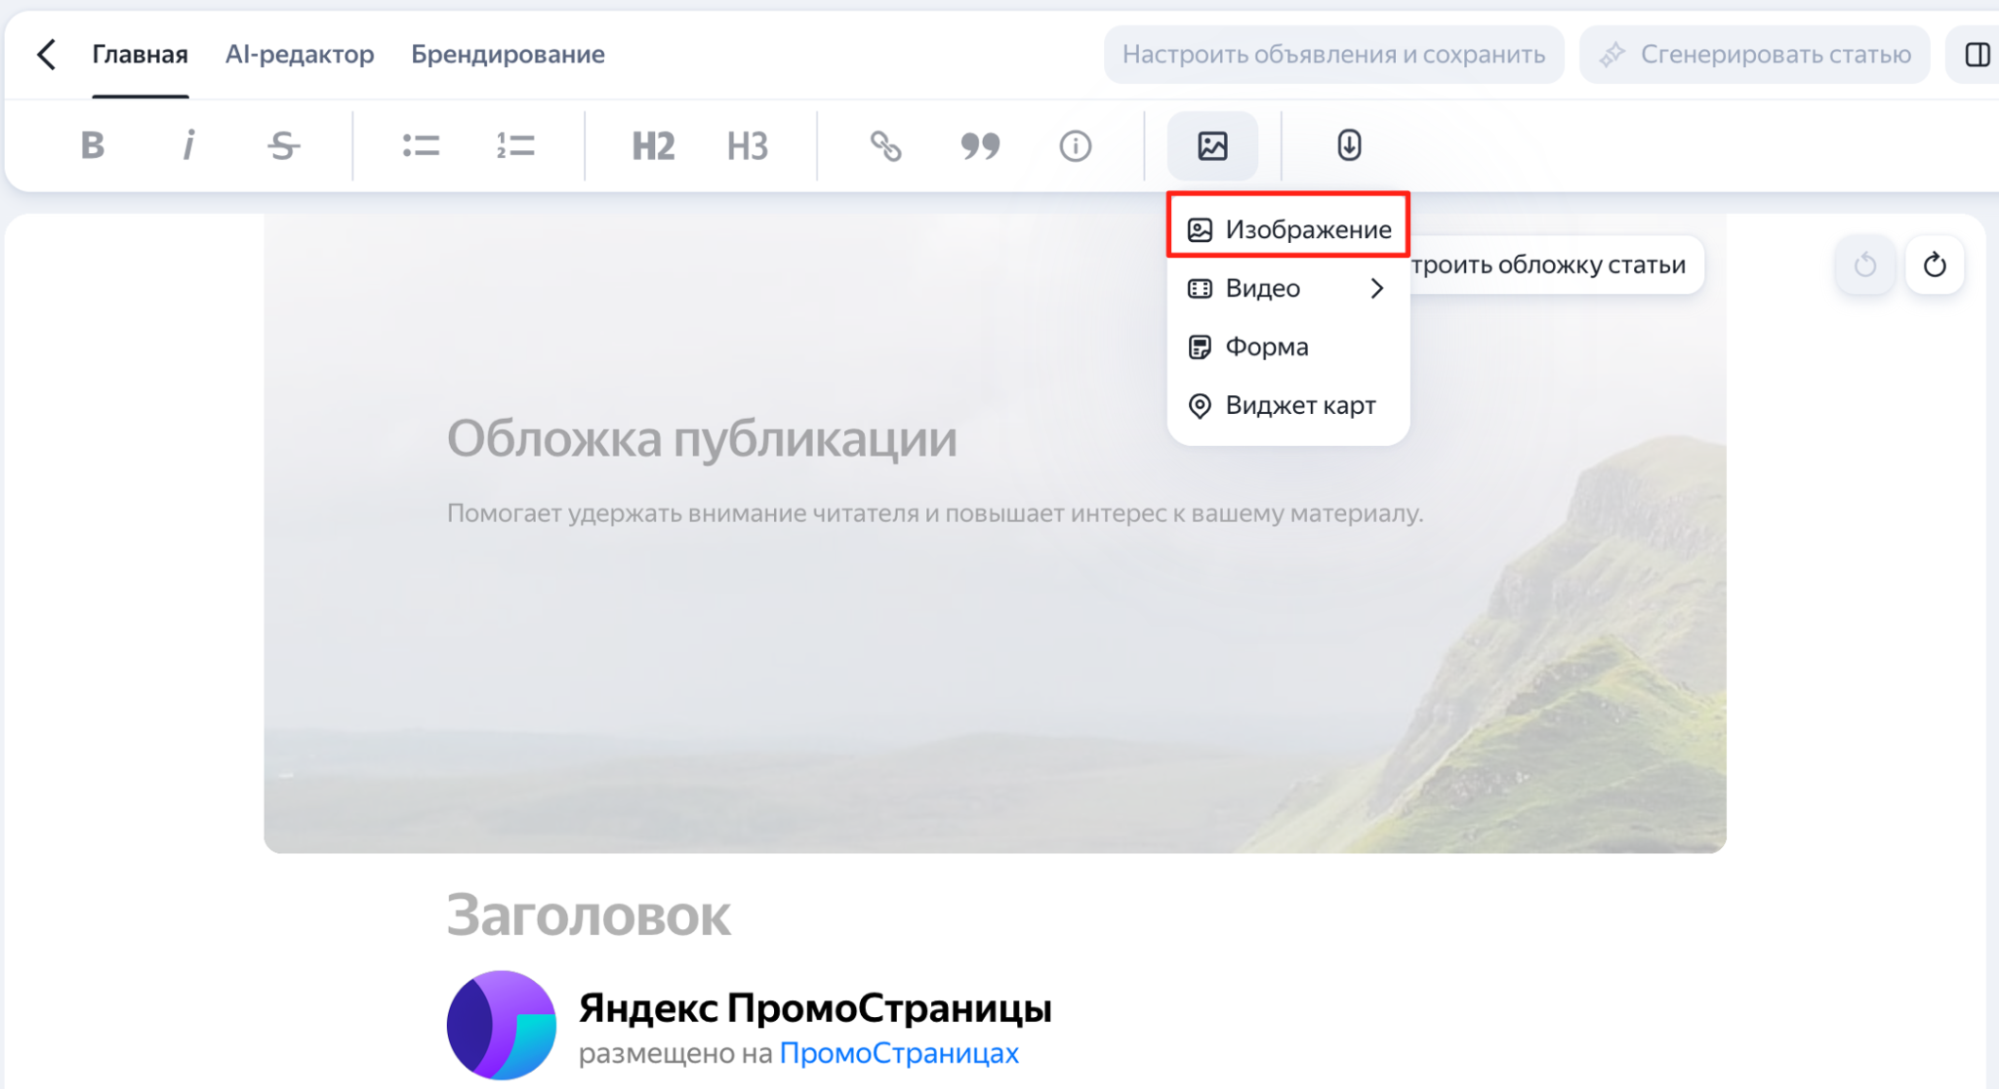Image resolution: width=1999 pixels, height=1090 pixels.
Task: Apply italic formatting
Action: pos(188,146)
